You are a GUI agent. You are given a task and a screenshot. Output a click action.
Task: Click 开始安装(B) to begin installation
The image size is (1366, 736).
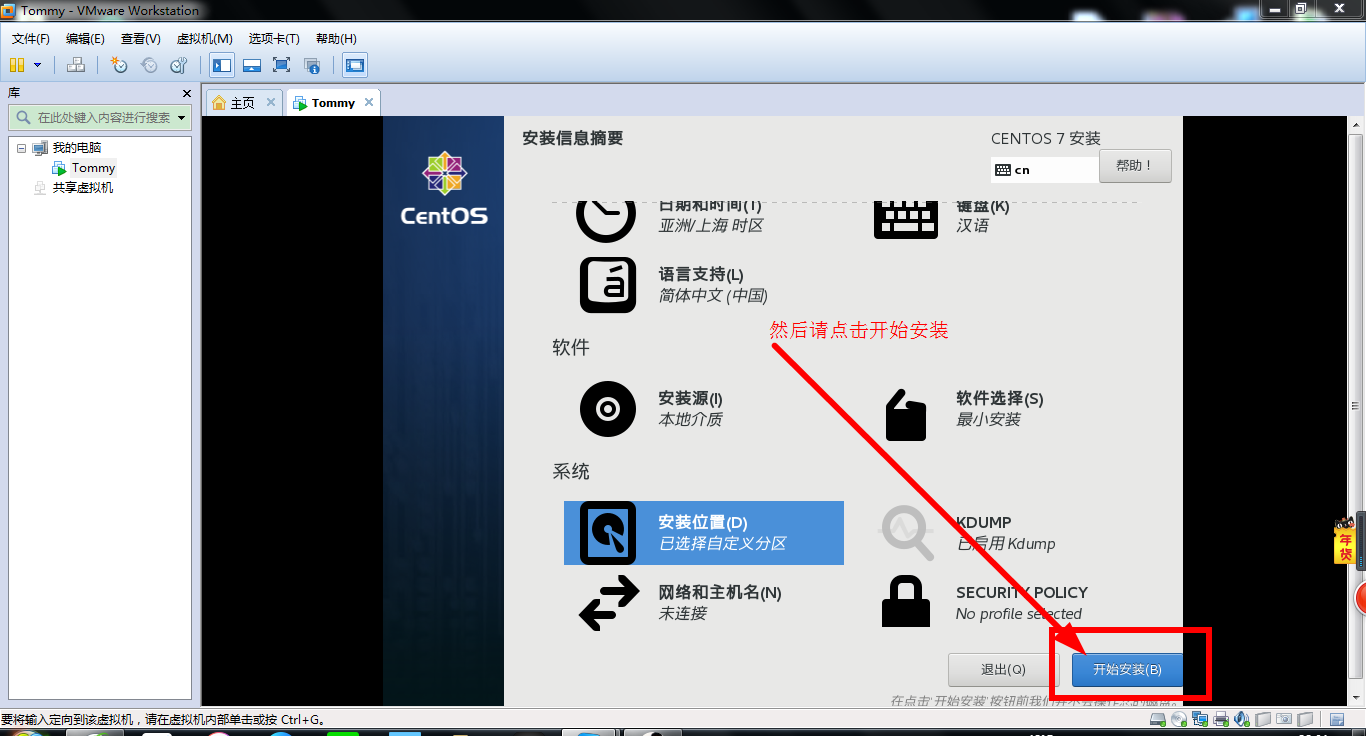click(x=1127, y=670)
